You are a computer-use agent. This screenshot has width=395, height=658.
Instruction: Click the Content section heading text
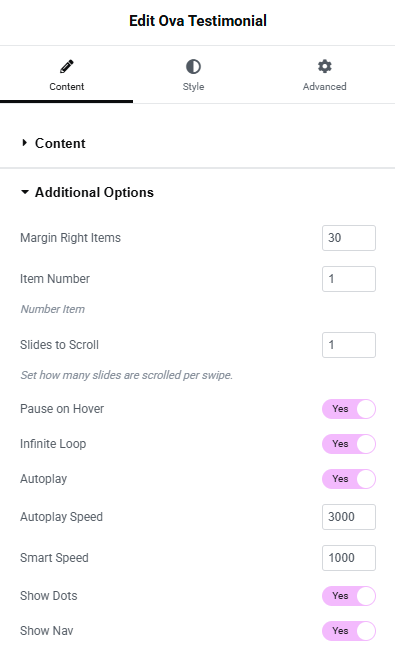60,144
